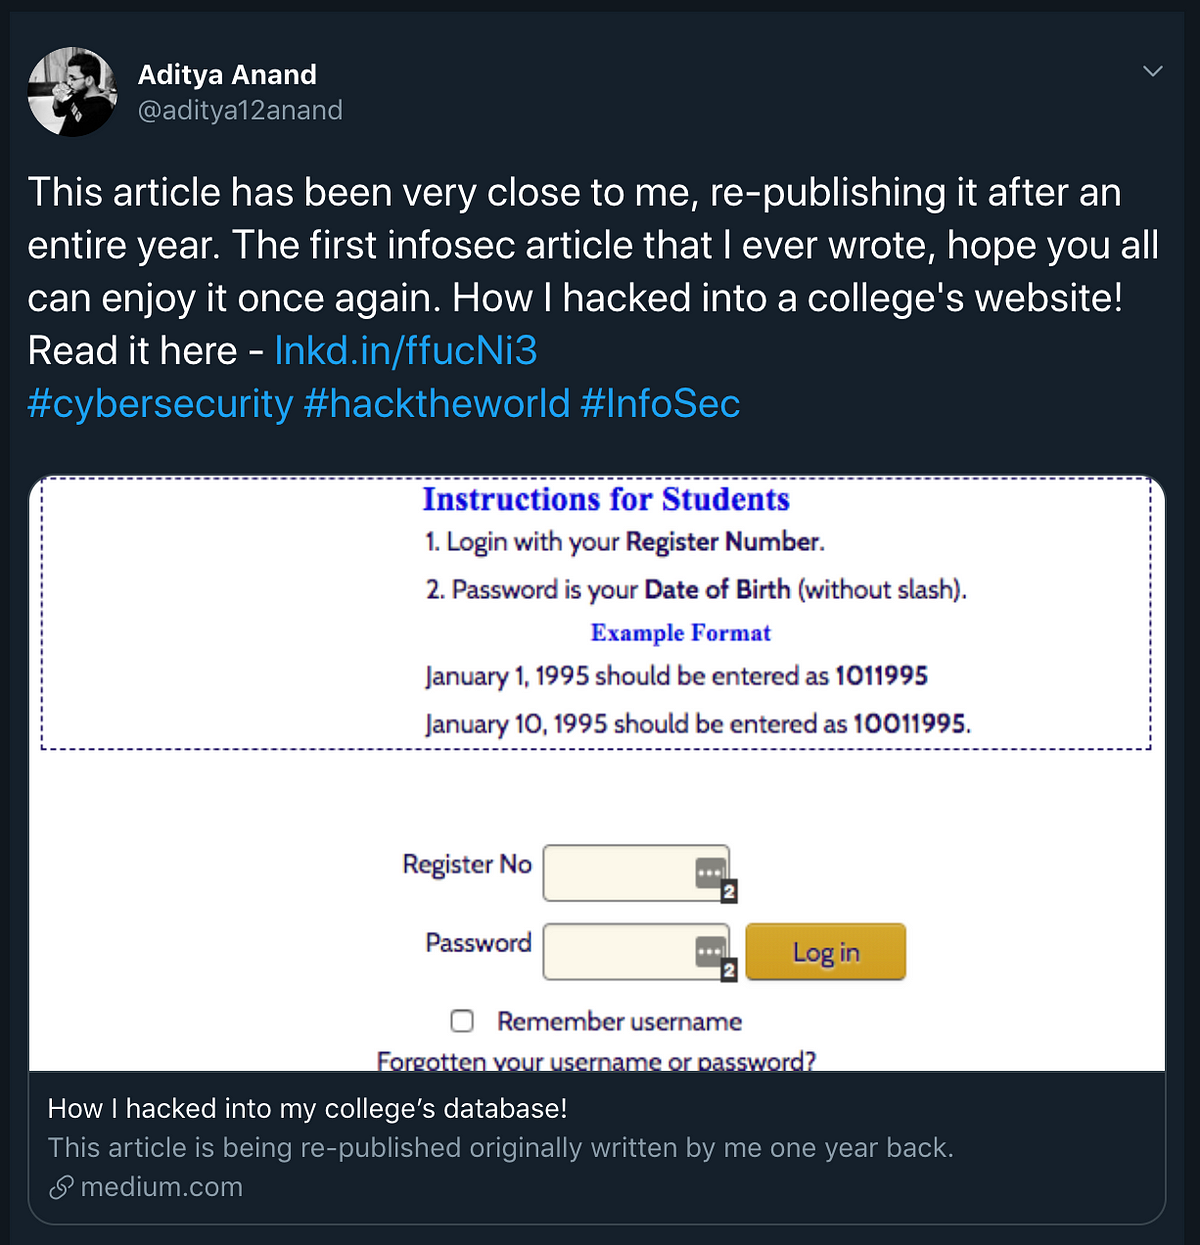Click the login page preview image
Image resolution: width=1200 pixels, height=1245 pixels.
pyautogui.click(x=597, y=773)
